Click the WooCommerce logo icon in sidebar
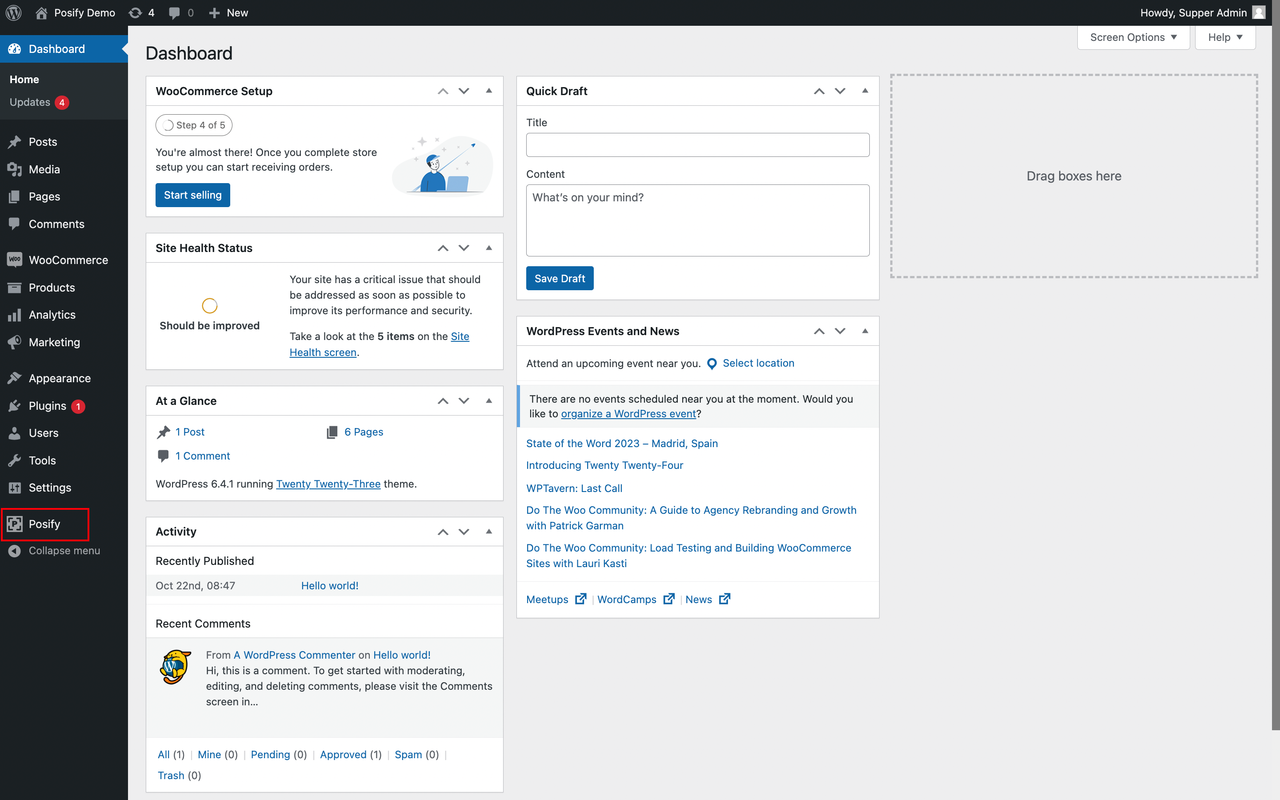Screen dimensions: 1280x800 (14, 260)
